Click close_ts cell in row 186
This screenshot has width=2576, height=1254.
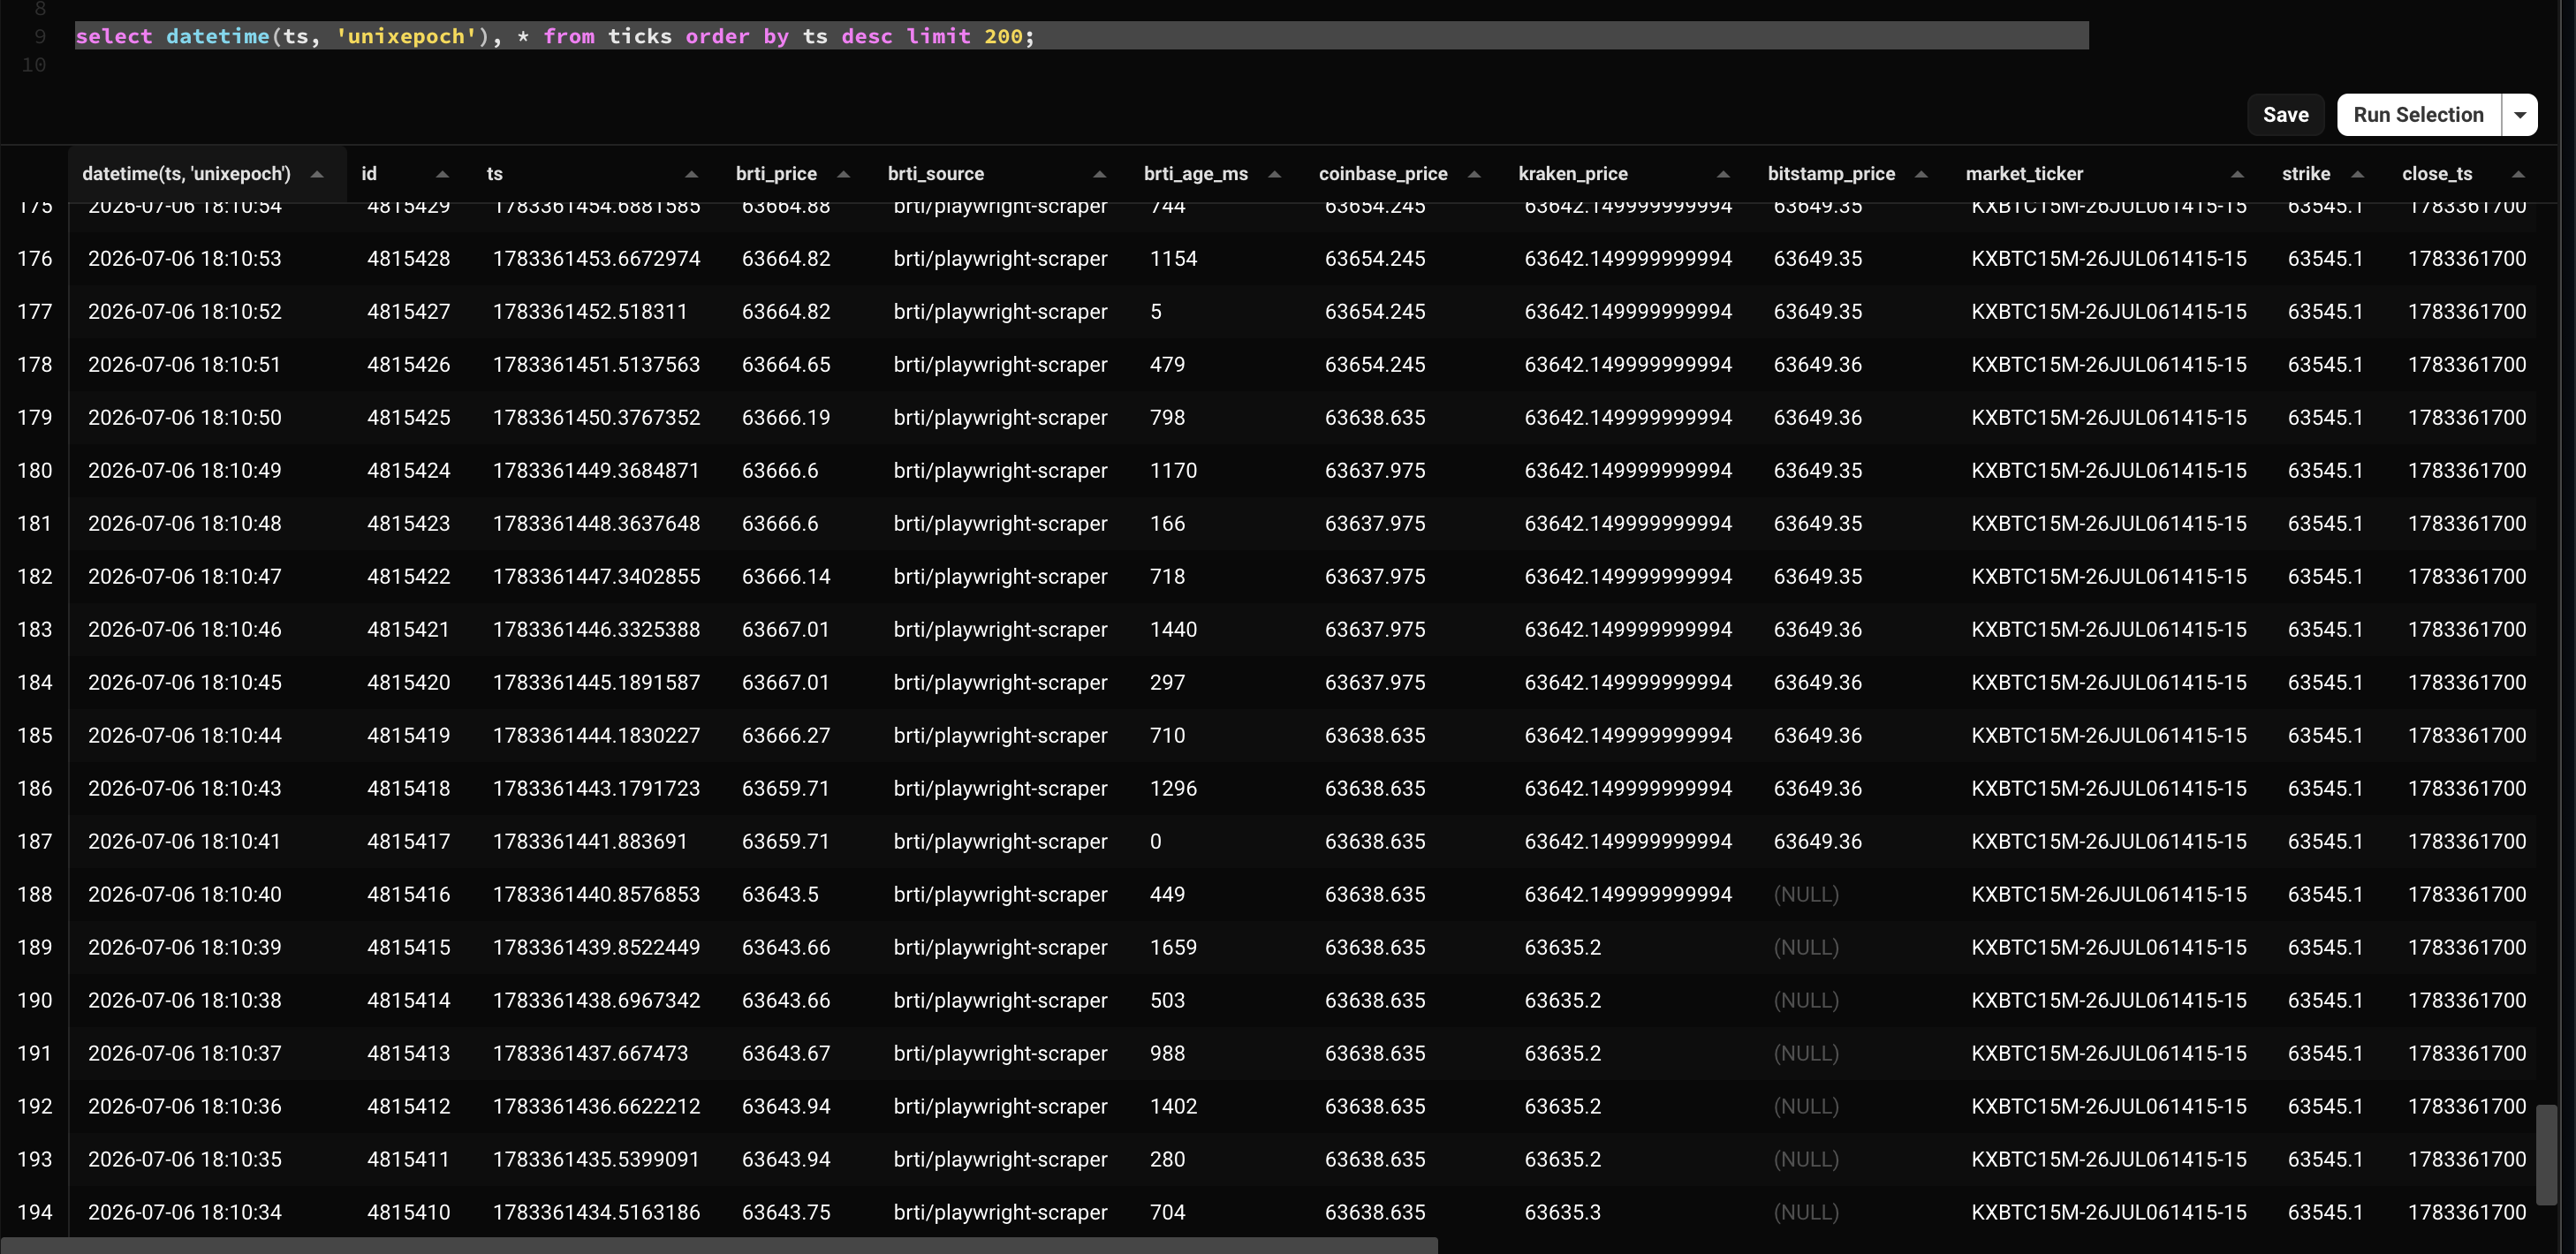pos(2467,789)
